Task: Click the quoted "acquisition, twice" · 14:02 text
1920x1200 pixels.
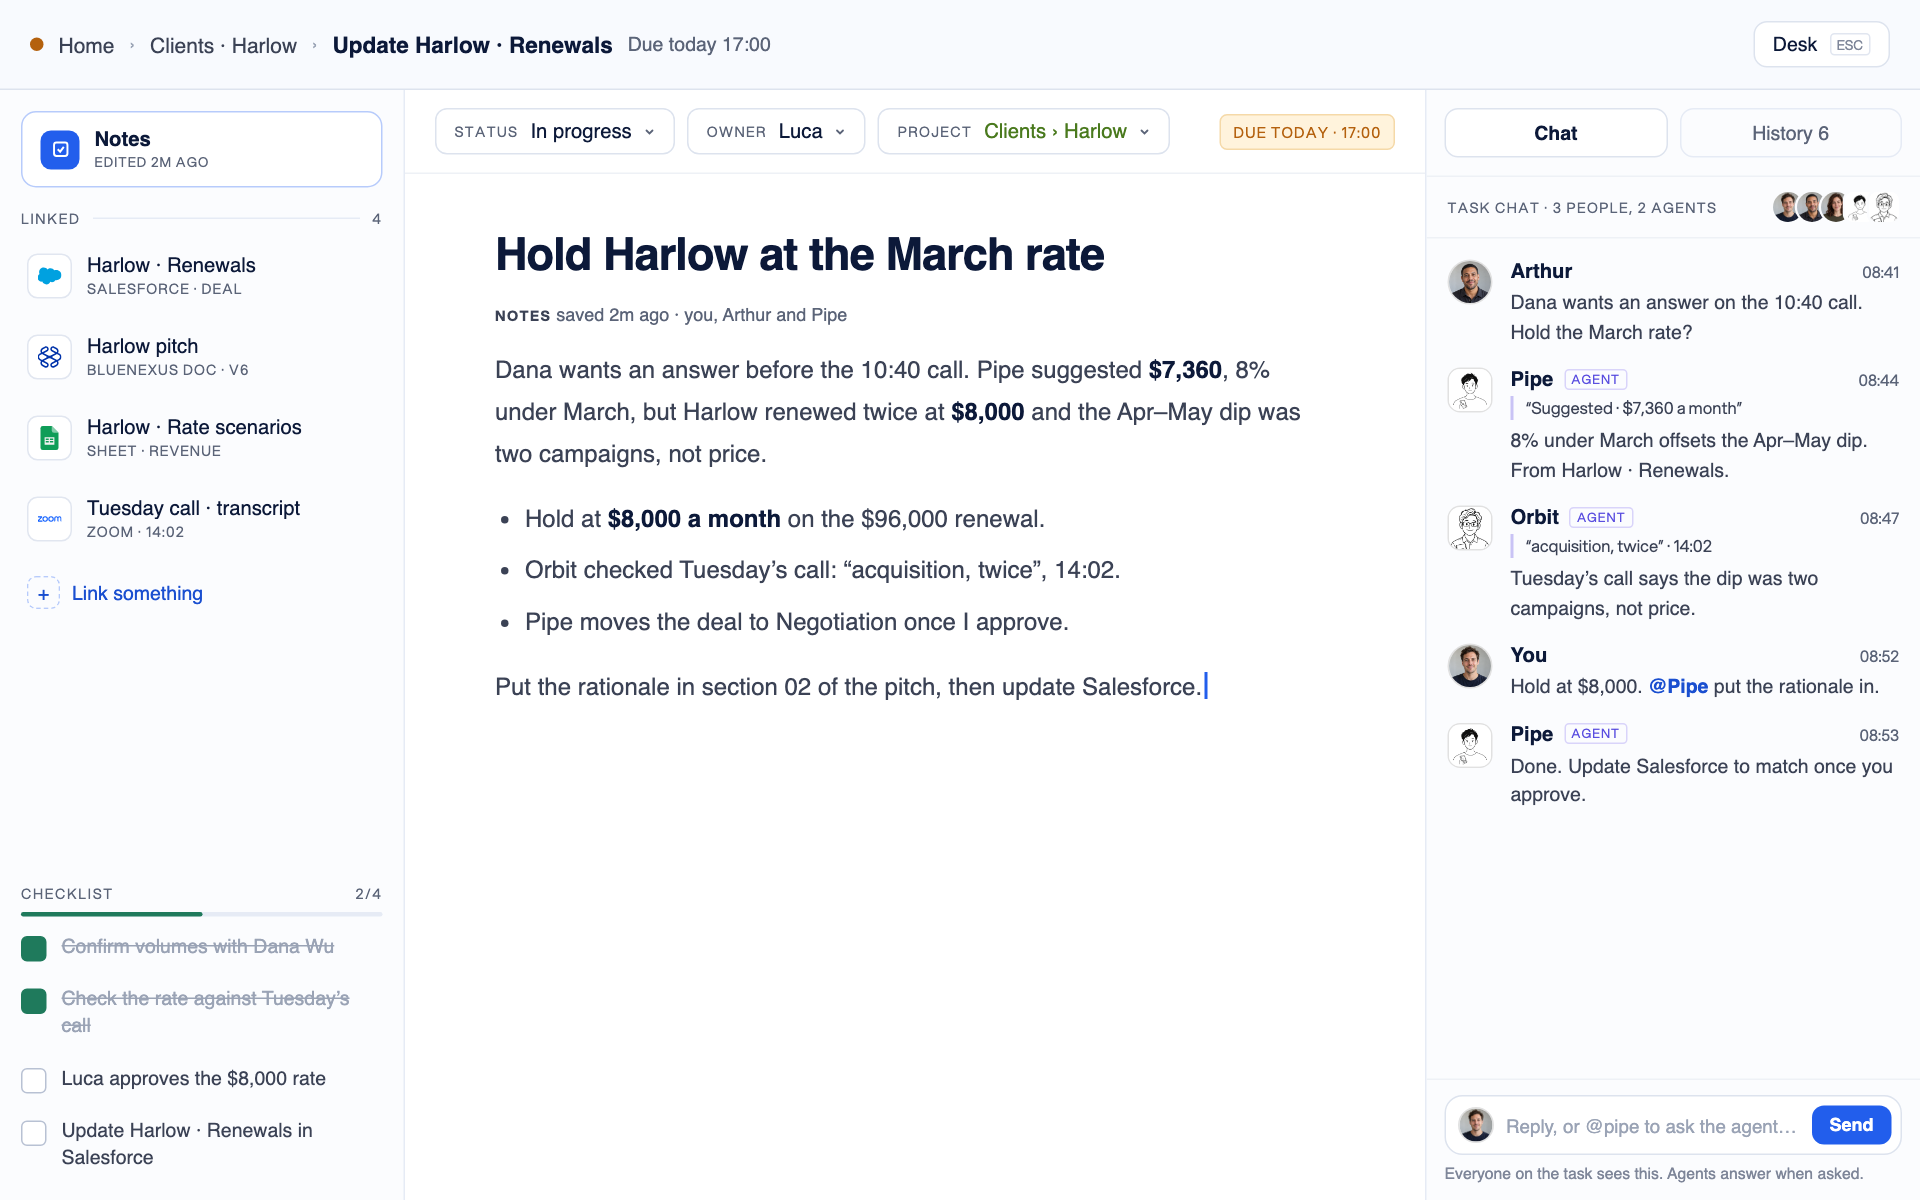Action: click(x=1618, y=546)
